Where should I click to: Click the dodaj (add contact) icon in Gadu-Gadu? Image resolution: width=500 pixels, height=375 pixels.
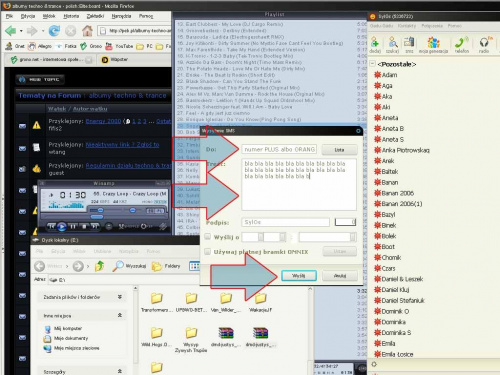coord(375,45)
